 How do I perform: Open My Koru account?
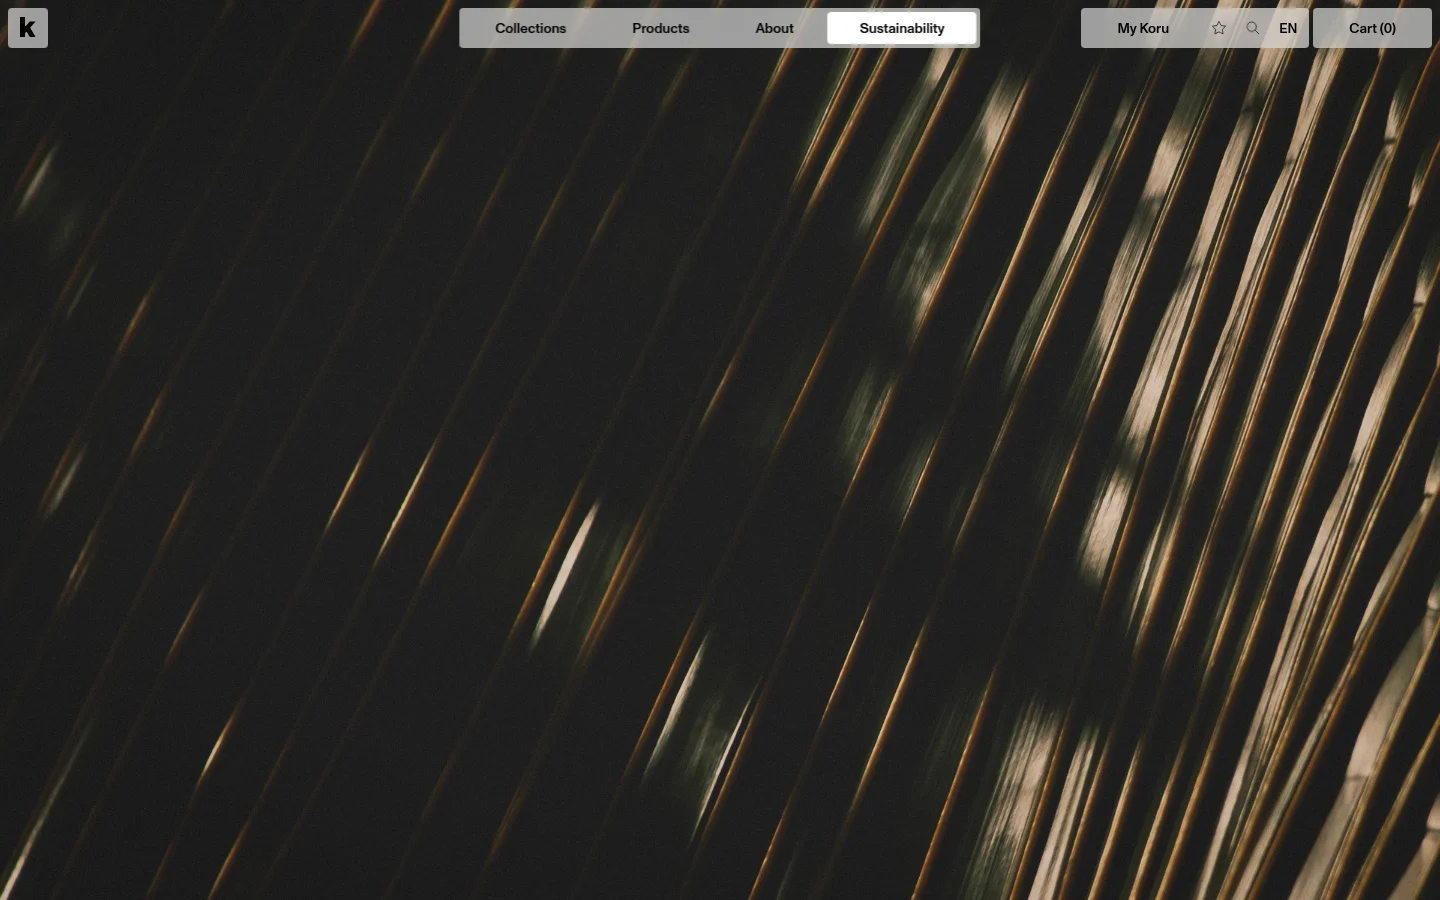coord(1143,28)
